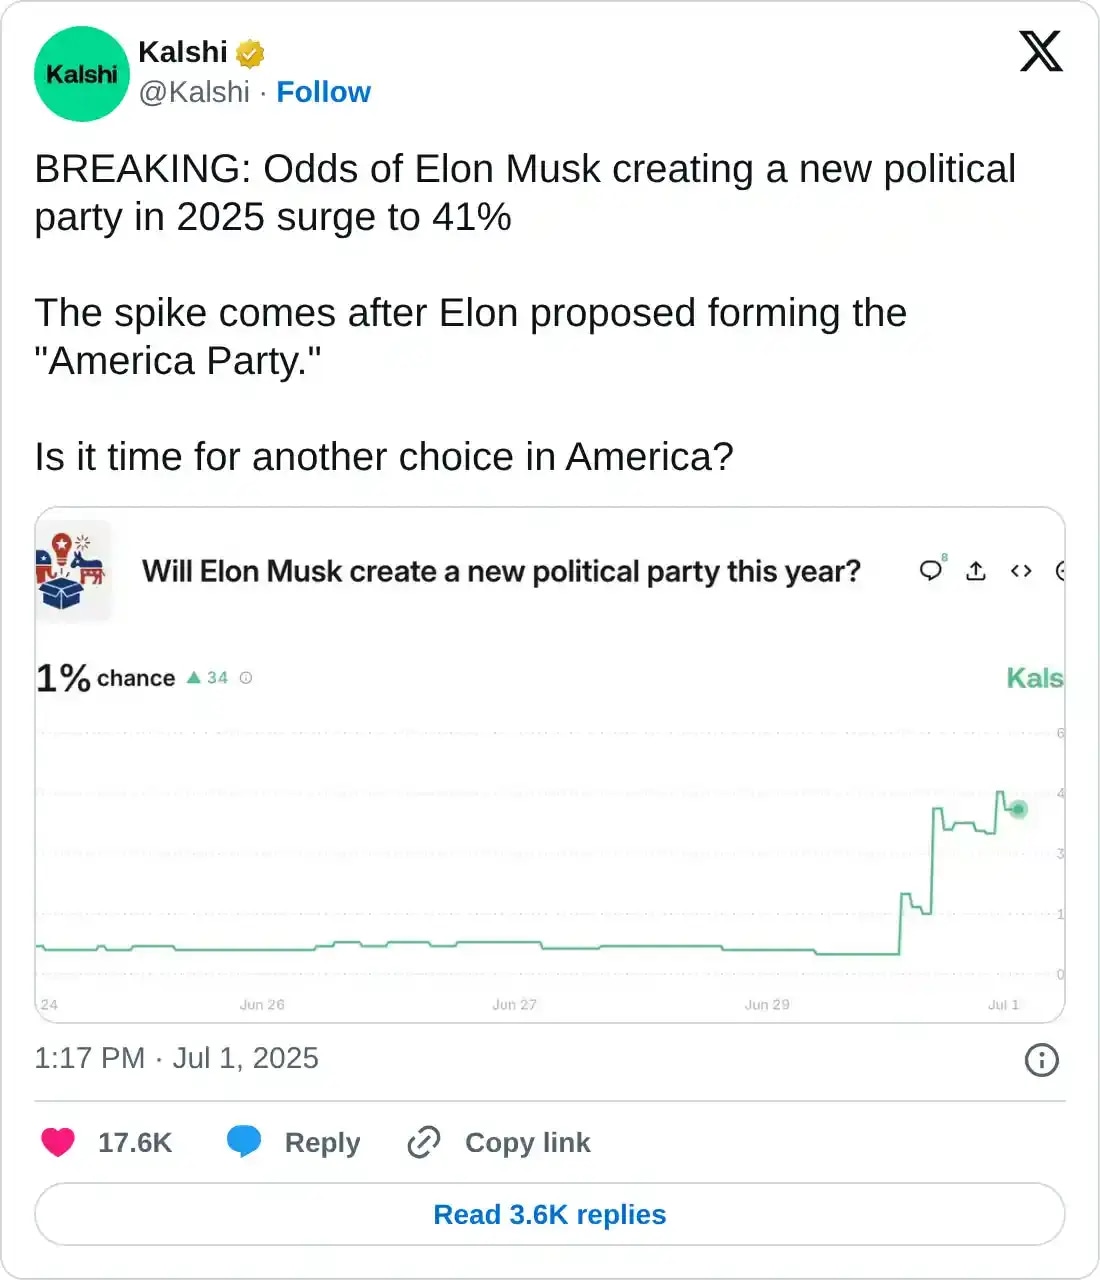Click the Kalshi profile avatar
Viewport: 1100px width, 1280px height.
click(82, 74)
